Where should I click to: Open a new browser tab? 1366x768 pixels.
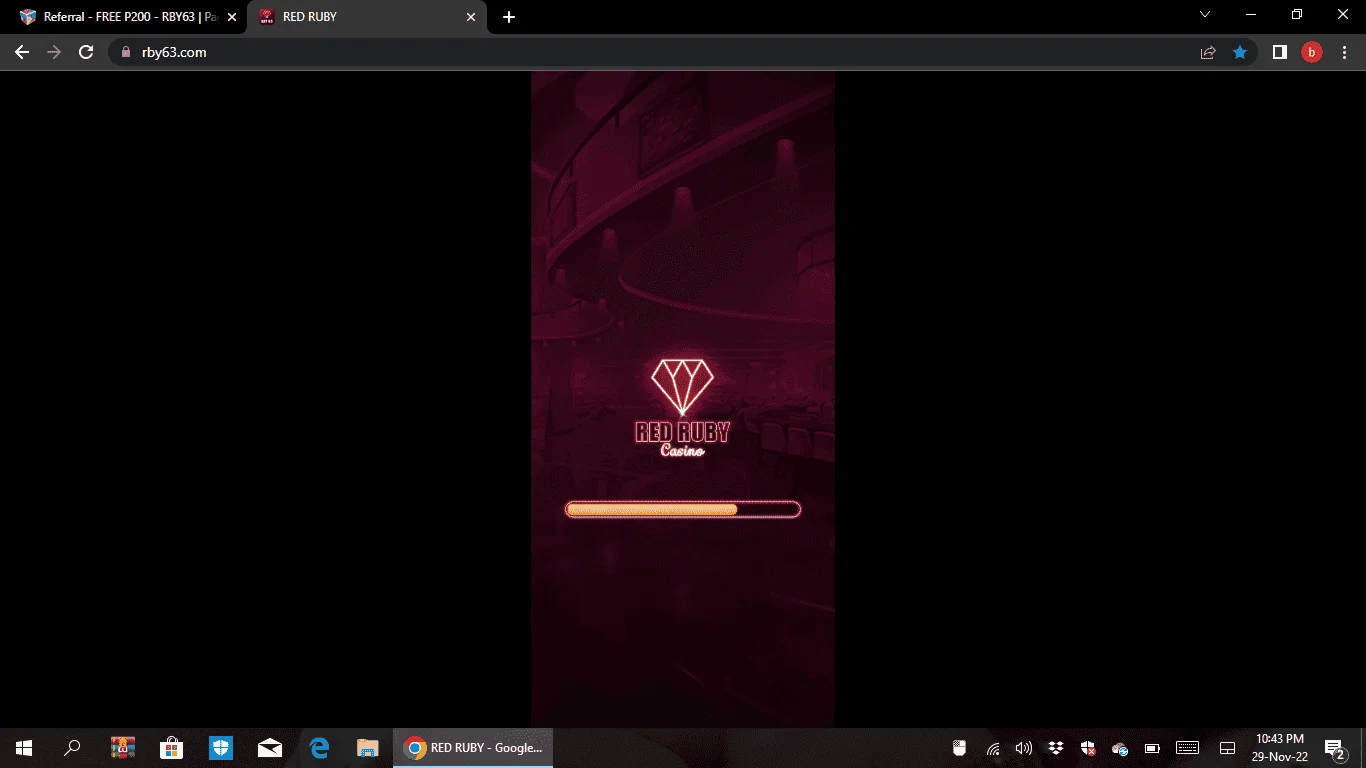click(509, 17)
